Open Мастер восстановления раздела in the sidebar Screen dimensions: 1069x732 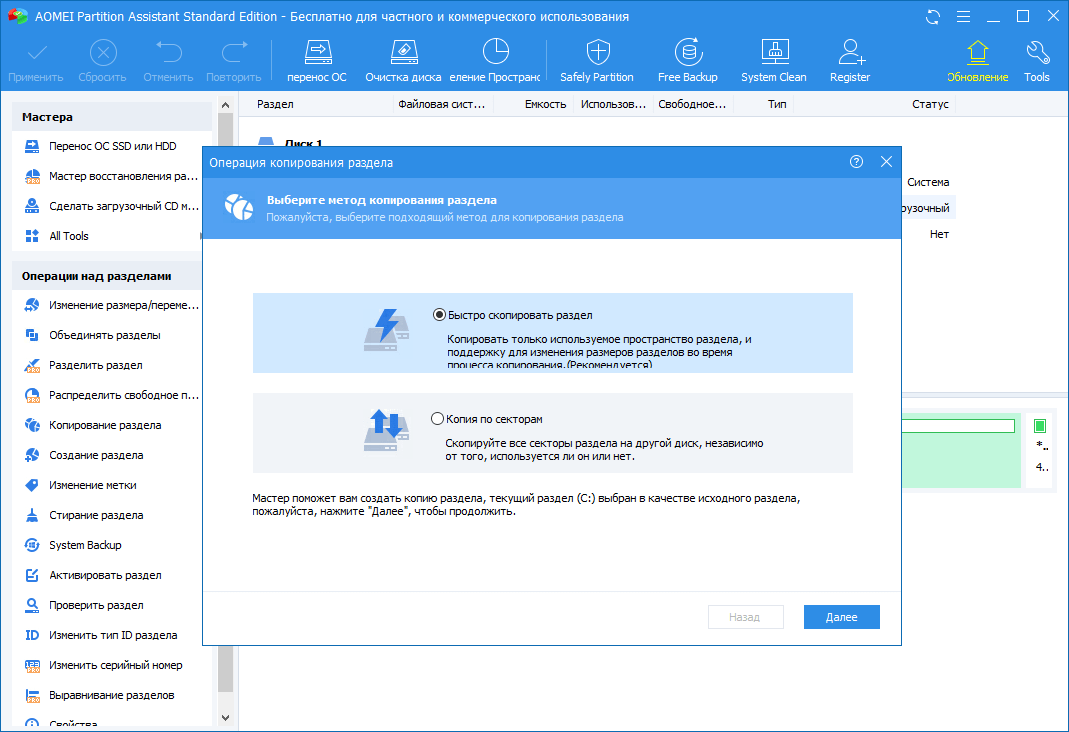tap(112, 176)
